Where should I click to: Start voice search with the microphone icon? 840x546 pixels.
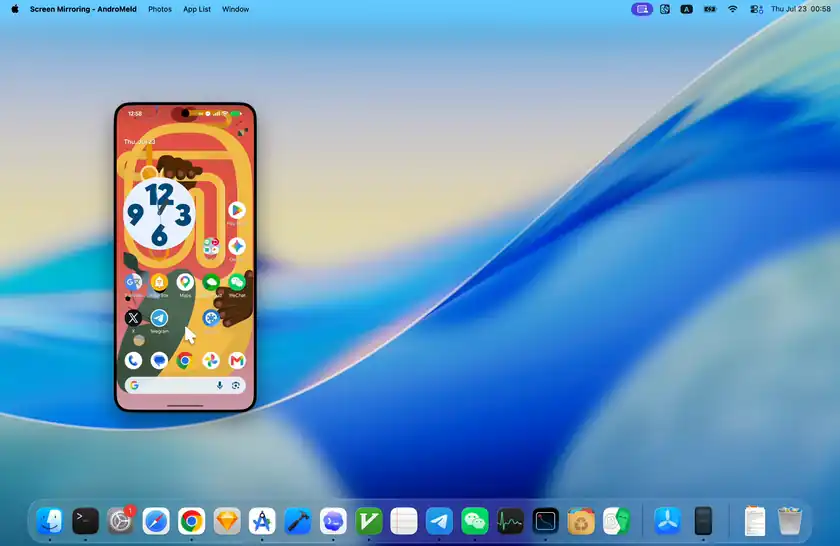point(220,385)
